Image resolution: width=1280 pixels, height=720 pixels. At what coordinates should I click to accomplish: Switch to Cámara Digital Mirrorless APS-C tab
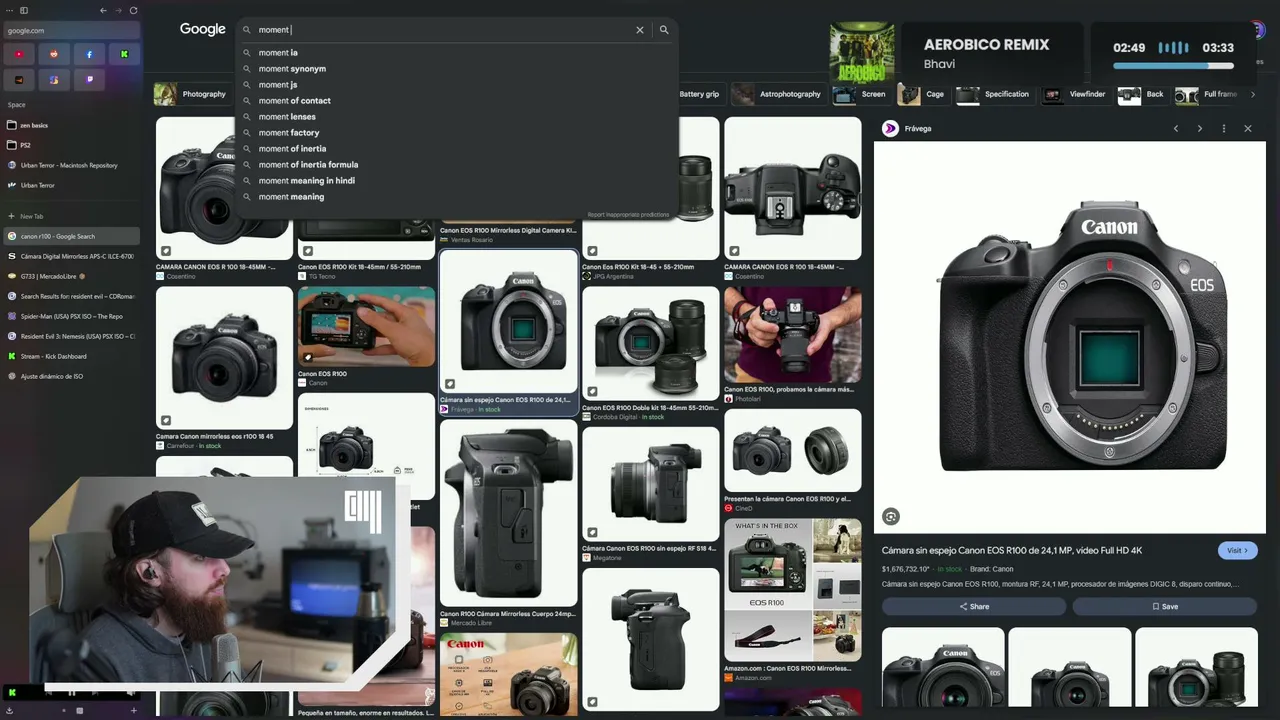70,256
